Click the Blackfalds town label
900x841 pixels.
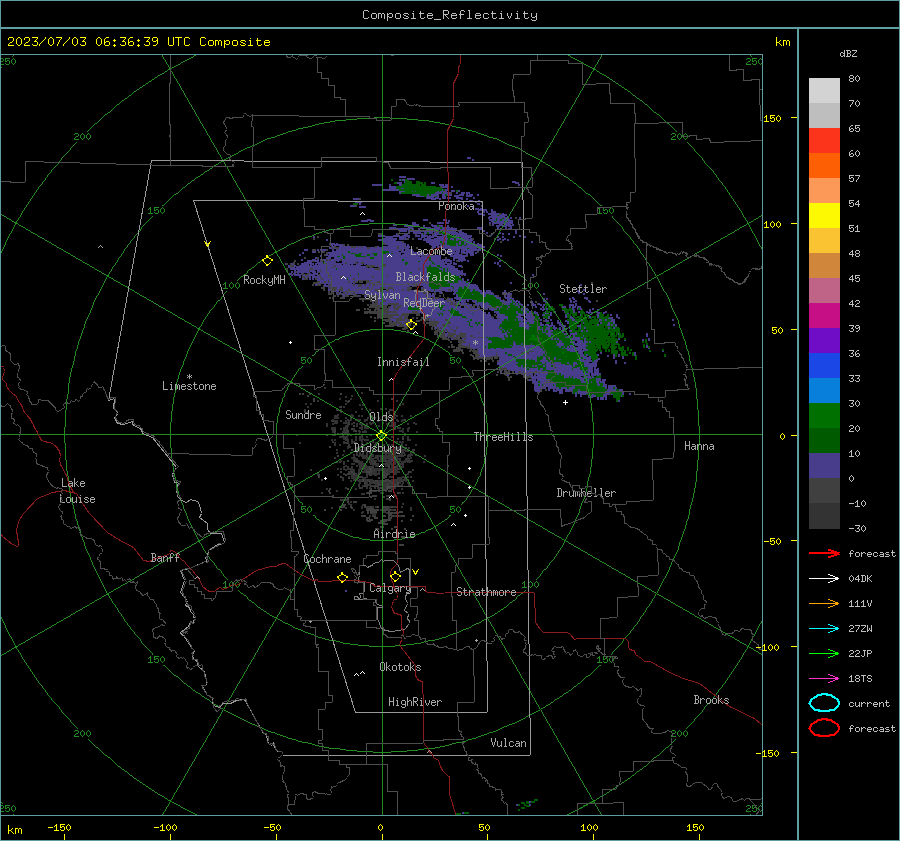(x=425, y=277)
